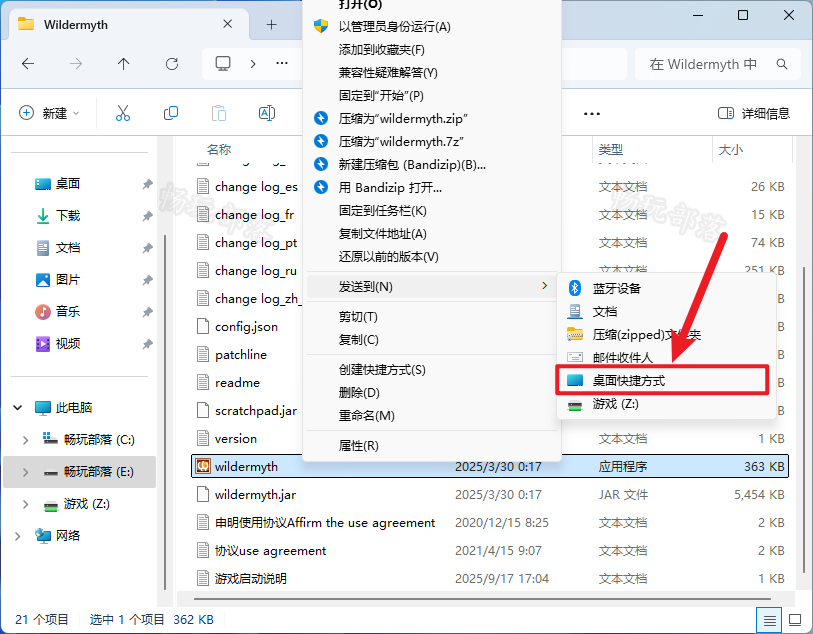Image resolution: width=813 pixels, height=634 pixels.
Task: Select file scratchpad.jar
Action: coord(256,411)
